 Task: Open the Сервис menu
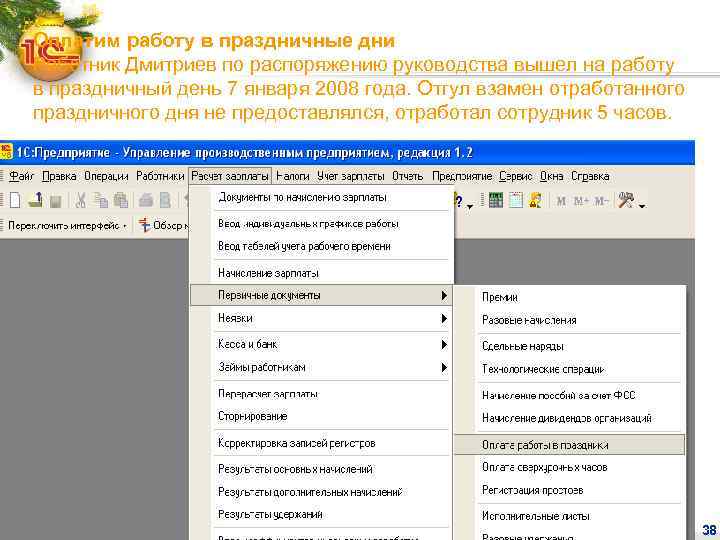pyautogui.click(x=516, y=176)
